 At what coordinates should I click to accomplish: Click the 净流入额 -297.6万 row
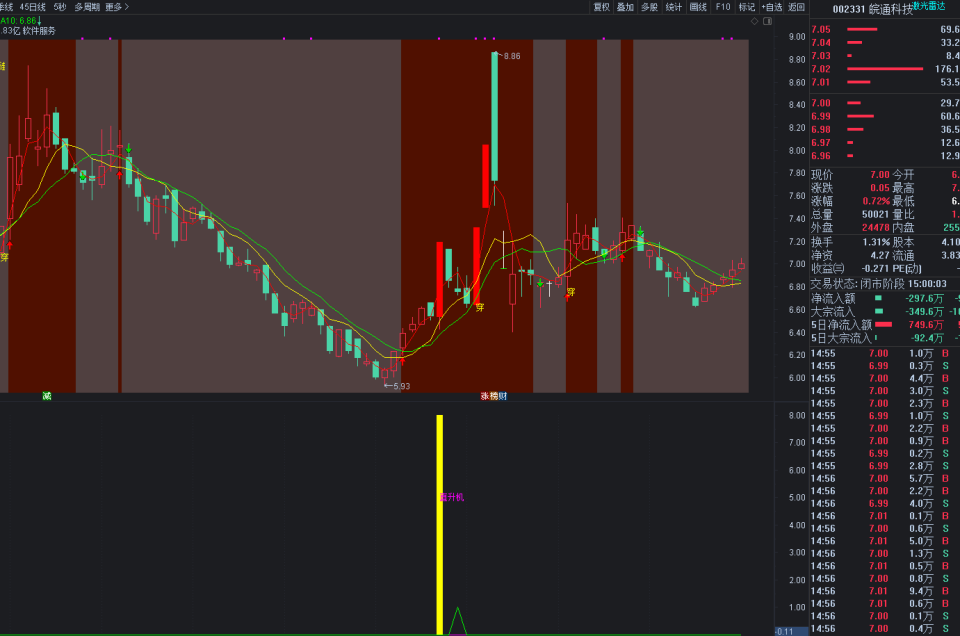[x=885, y=298]
